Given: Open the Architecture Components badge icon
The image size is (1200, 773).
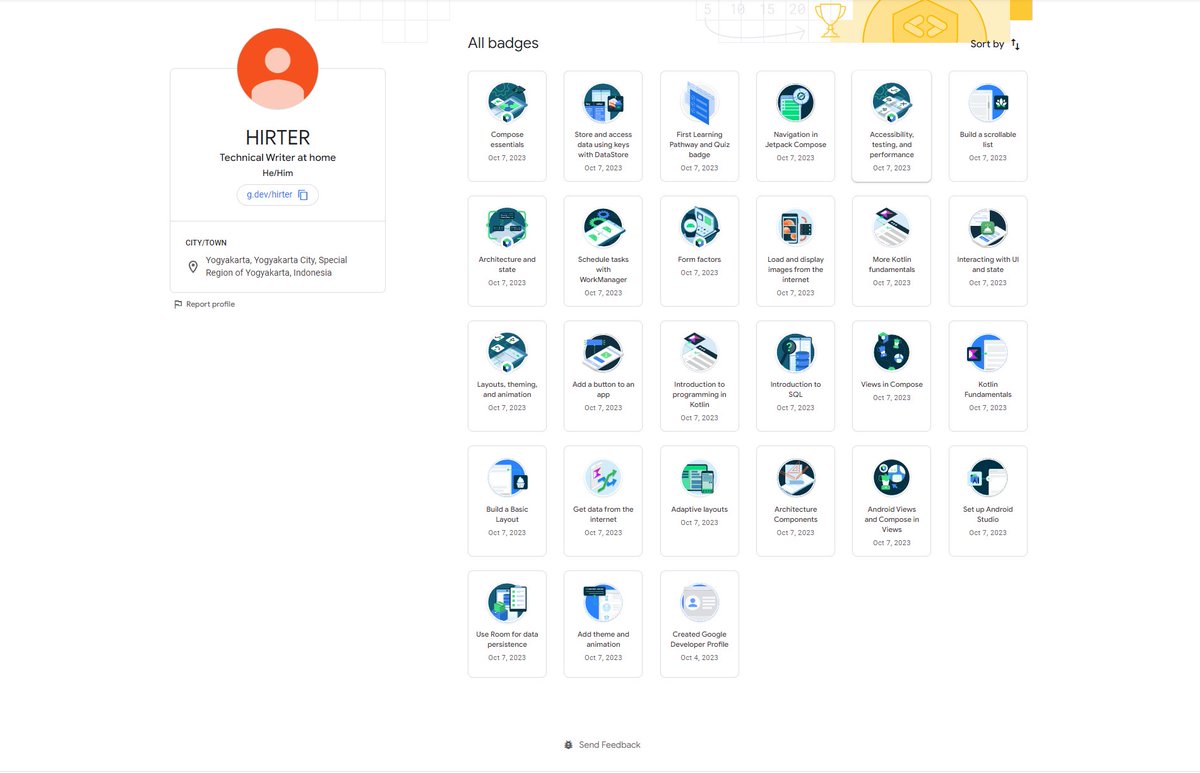Looking at the screenshot, I should (795, 478).
